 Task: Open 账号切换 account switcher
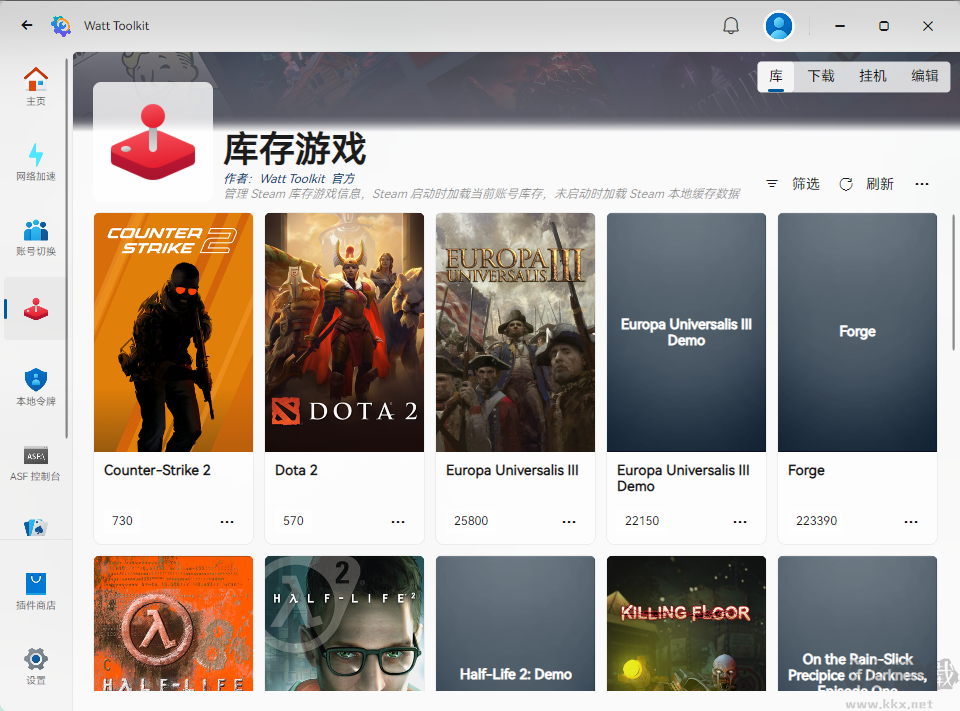pos(36,237)
